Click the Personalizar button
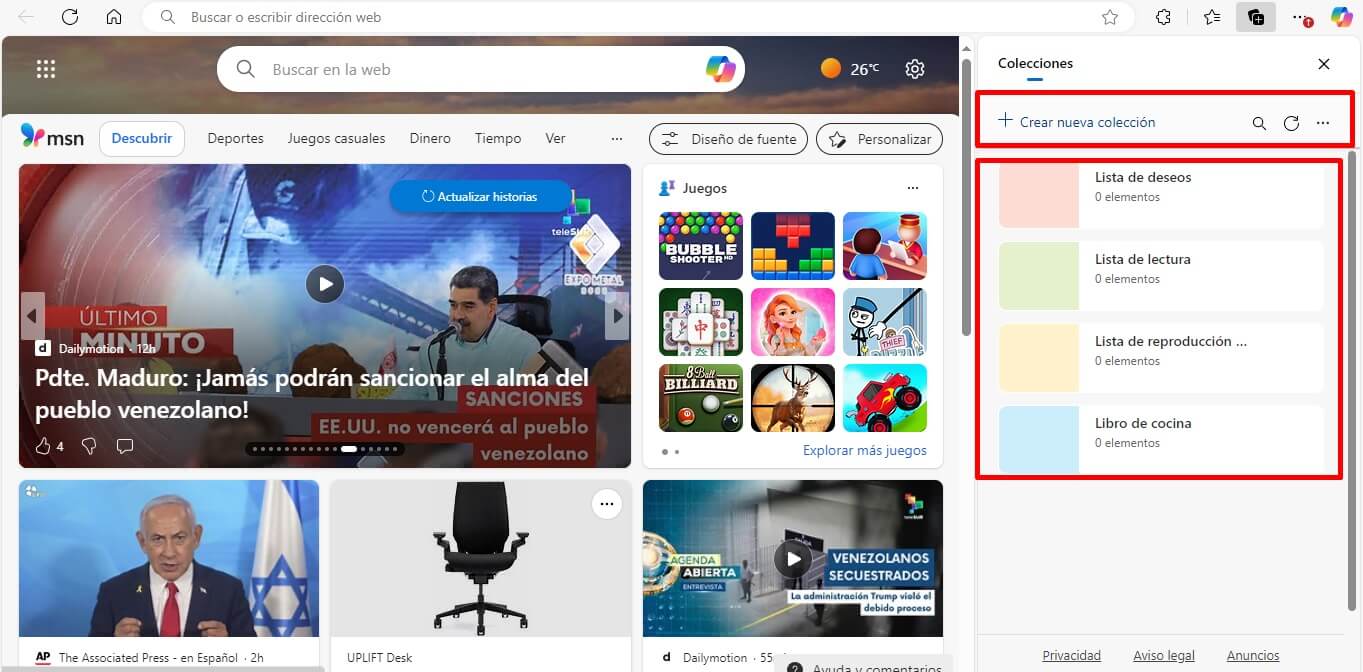This screenshot has width=1363, height=672. click(x=880, y=139)
